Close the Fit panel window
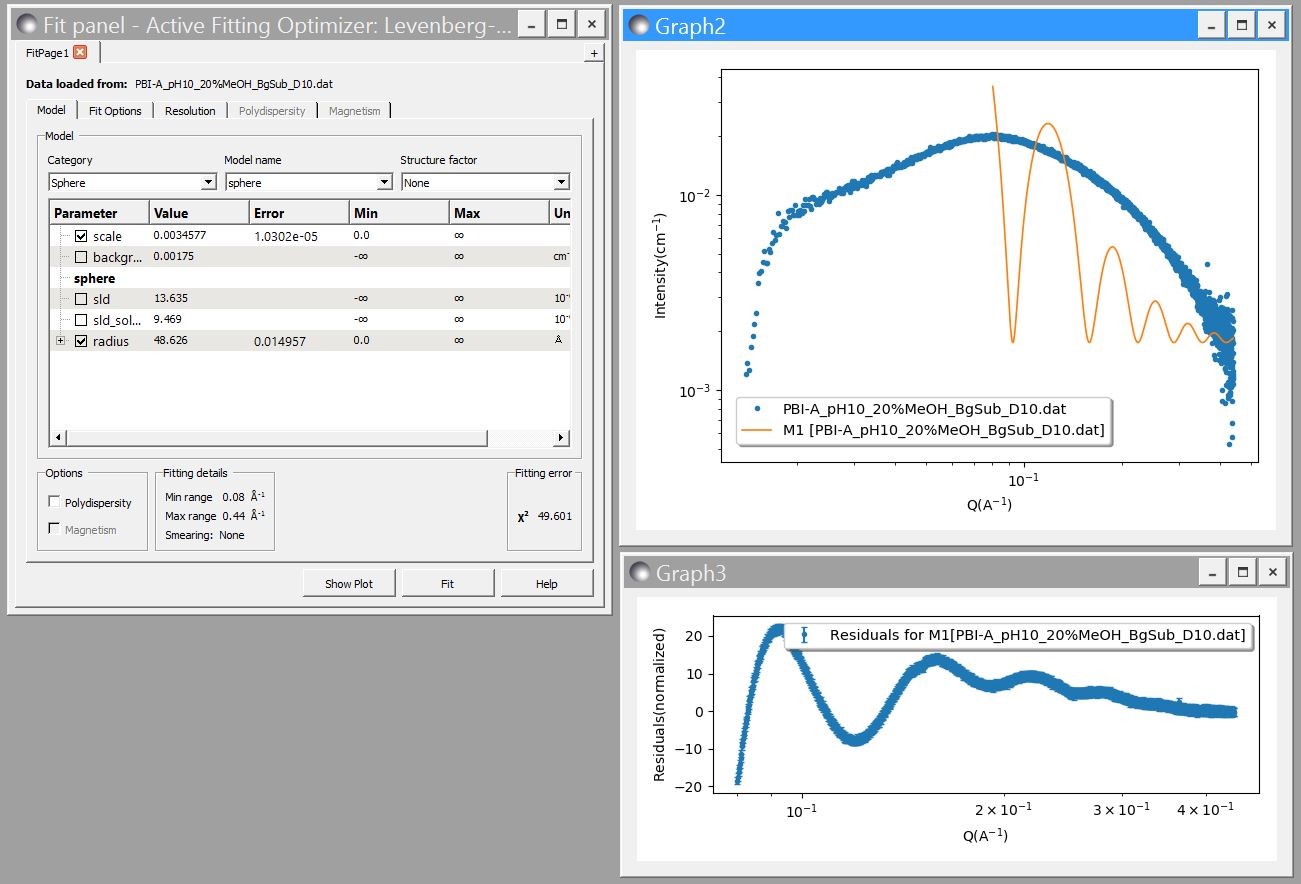 (x=591, y=24)
